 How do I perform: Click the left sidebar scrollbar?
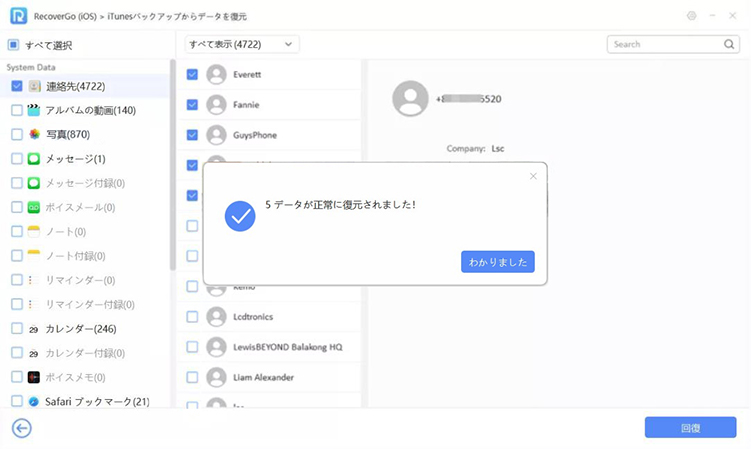point(172,165)
